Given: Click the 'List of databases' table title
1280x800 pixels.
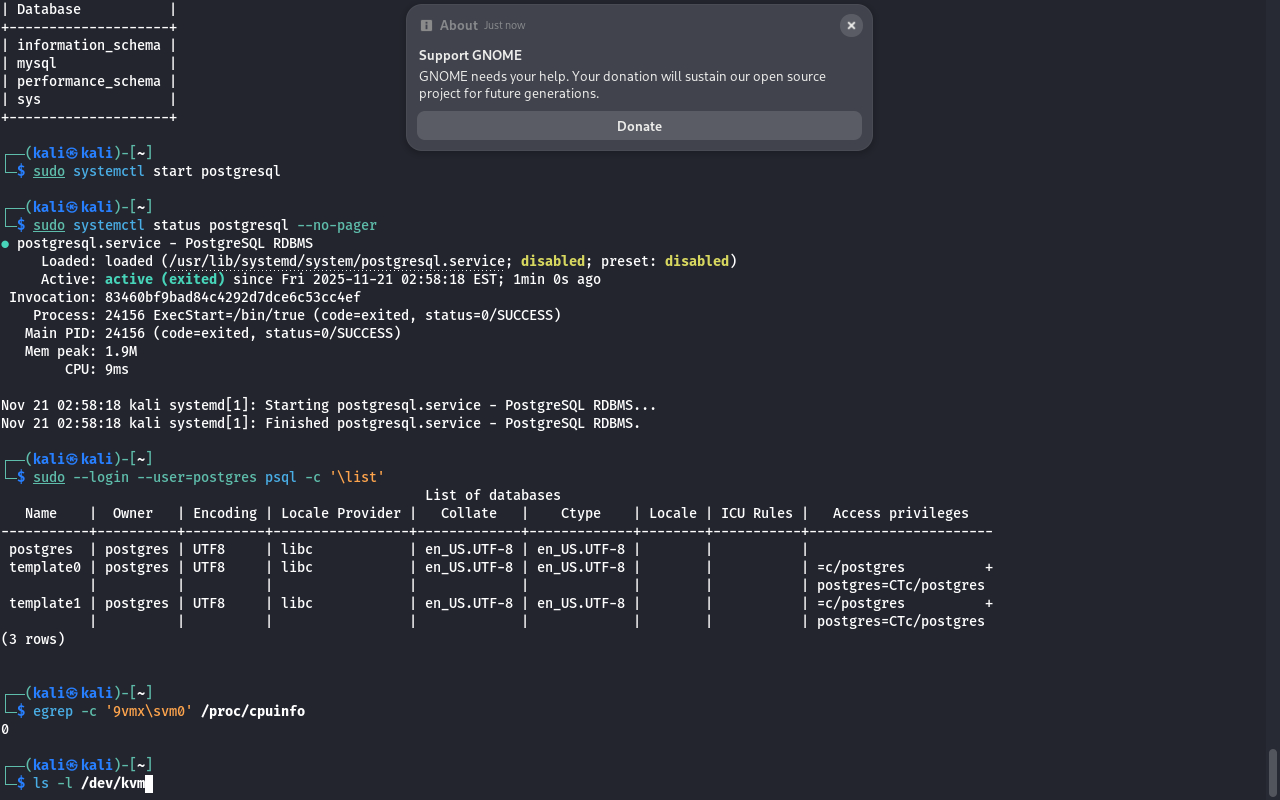Looking at the screenshot, I should pos(492,495).
